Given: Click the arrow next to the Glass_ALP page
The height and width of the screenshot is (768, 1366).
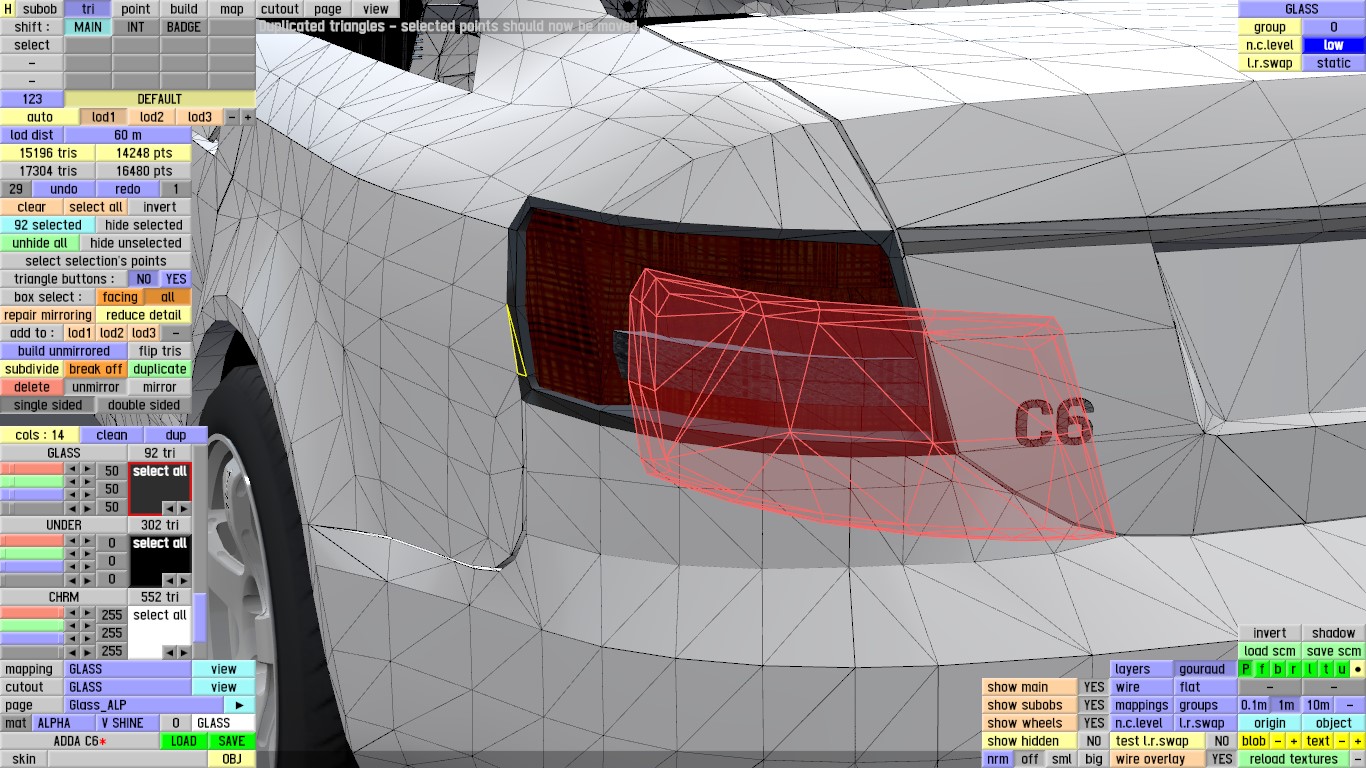Looking at the screenshot, I should click(240, 705).
